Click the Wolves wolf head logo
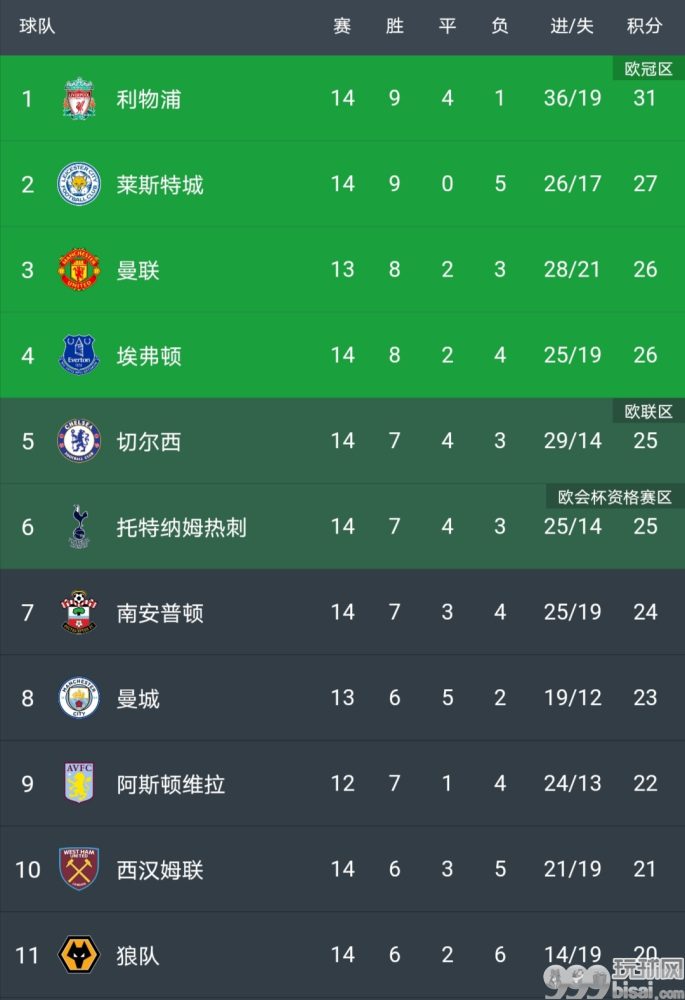The height and width of the screenshot is (1000, 685). pyautogui.click(x=79, y=955)
